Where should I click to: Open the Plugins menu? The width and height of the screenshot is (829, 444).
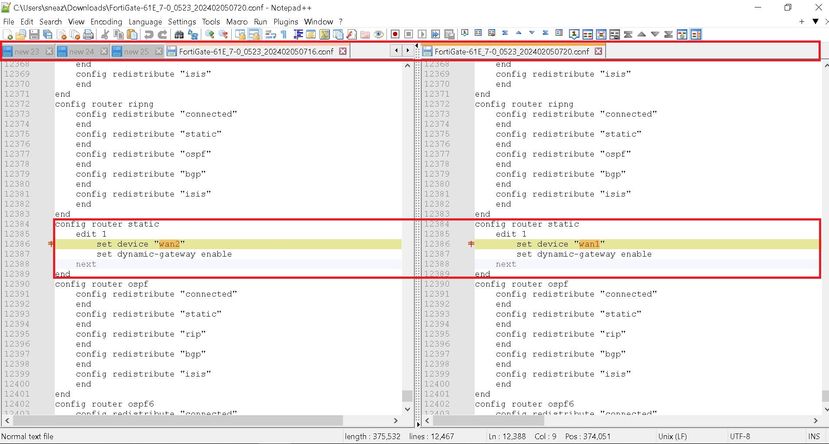tap(285, 22)
